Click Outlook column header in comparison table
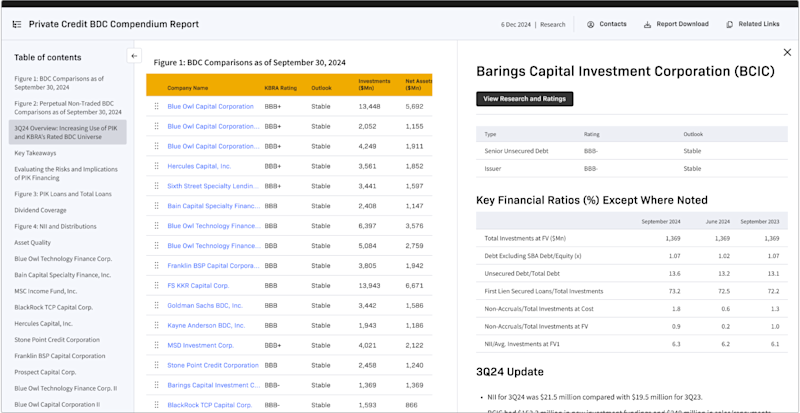Screen dimensions: 800x413 click(x=321, y=88)
